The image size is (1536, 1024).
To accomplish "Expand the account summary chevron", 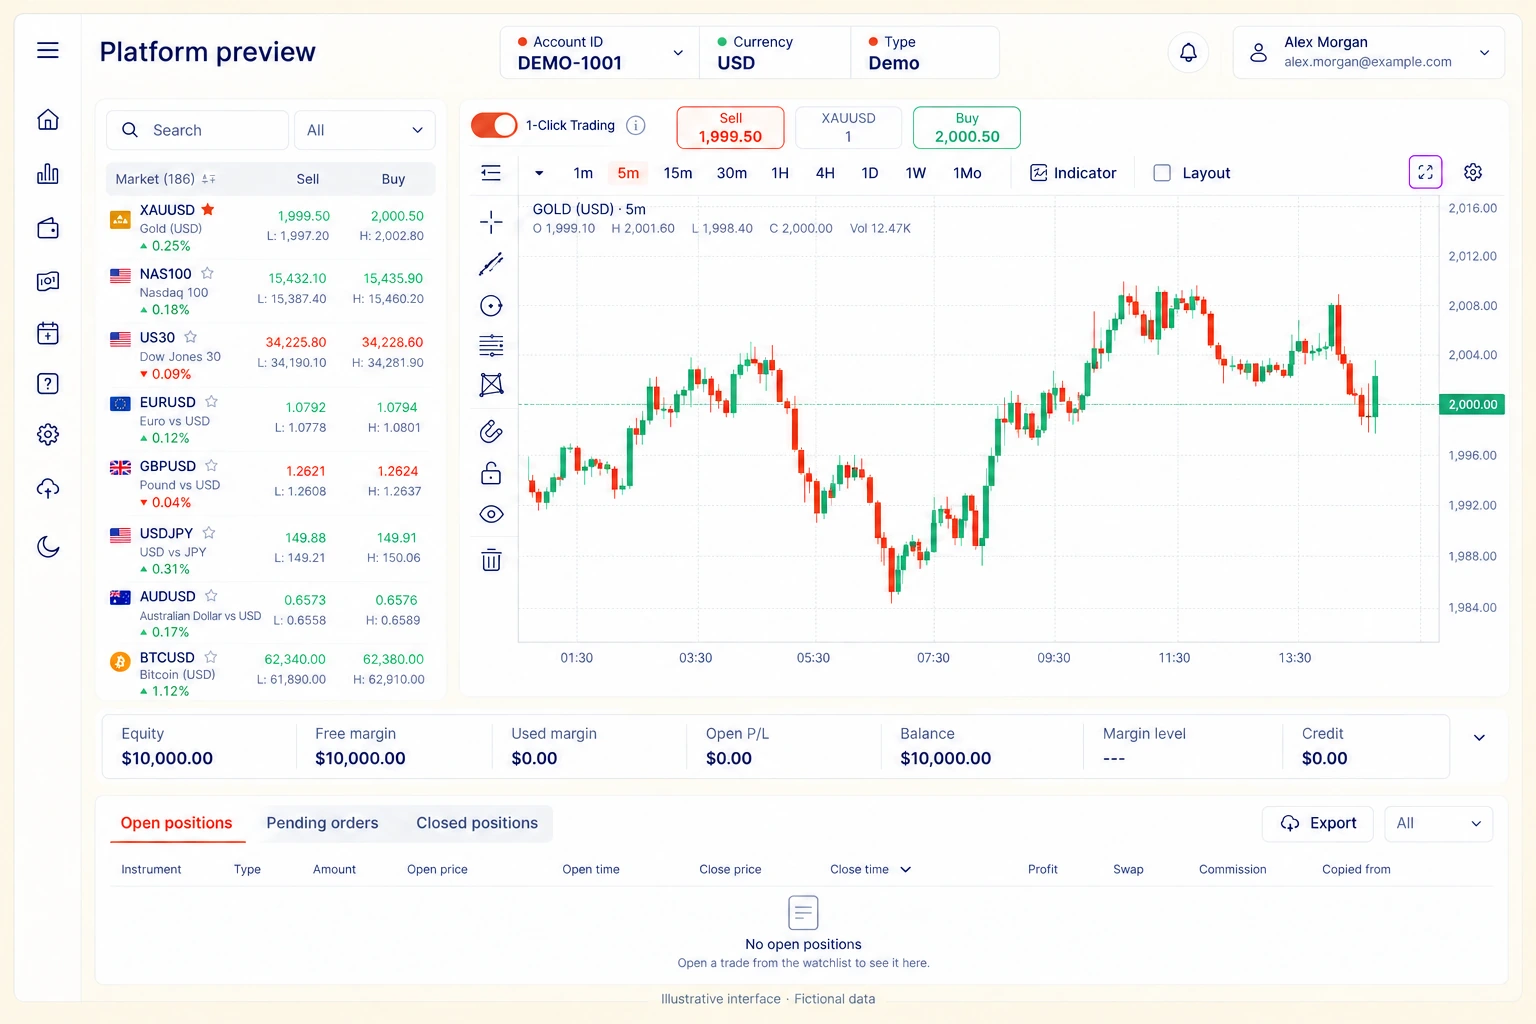I will (1479, 738).
